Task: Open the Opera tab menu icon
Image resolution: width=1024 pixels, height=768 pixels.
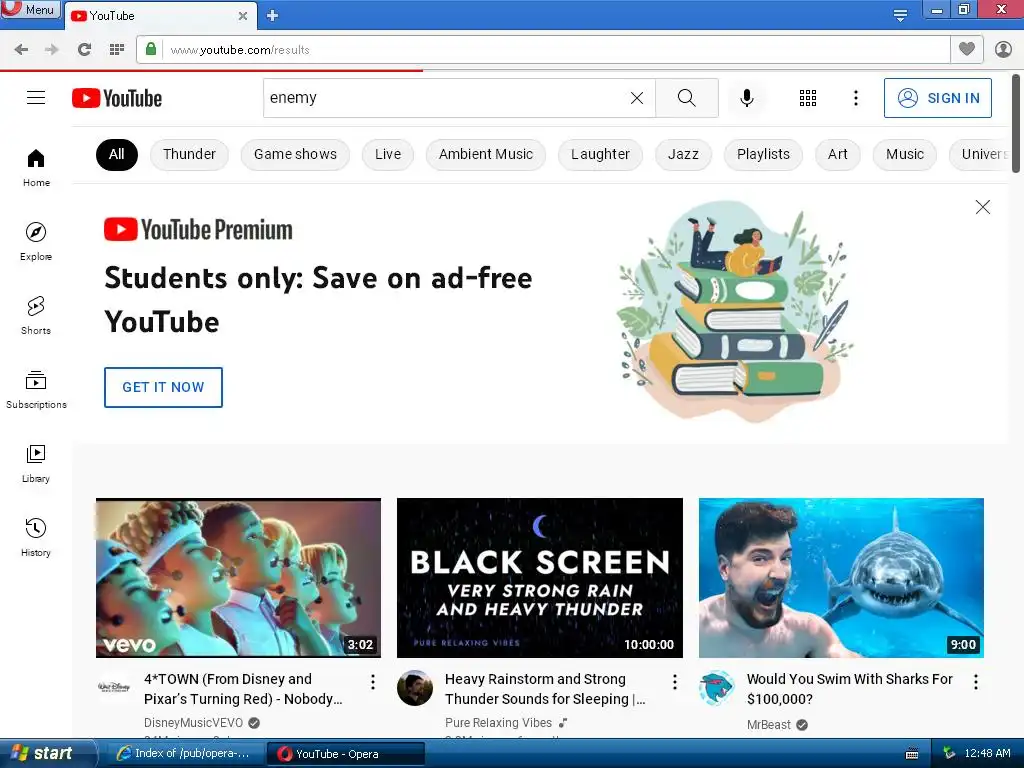Action: click(900, 15)
